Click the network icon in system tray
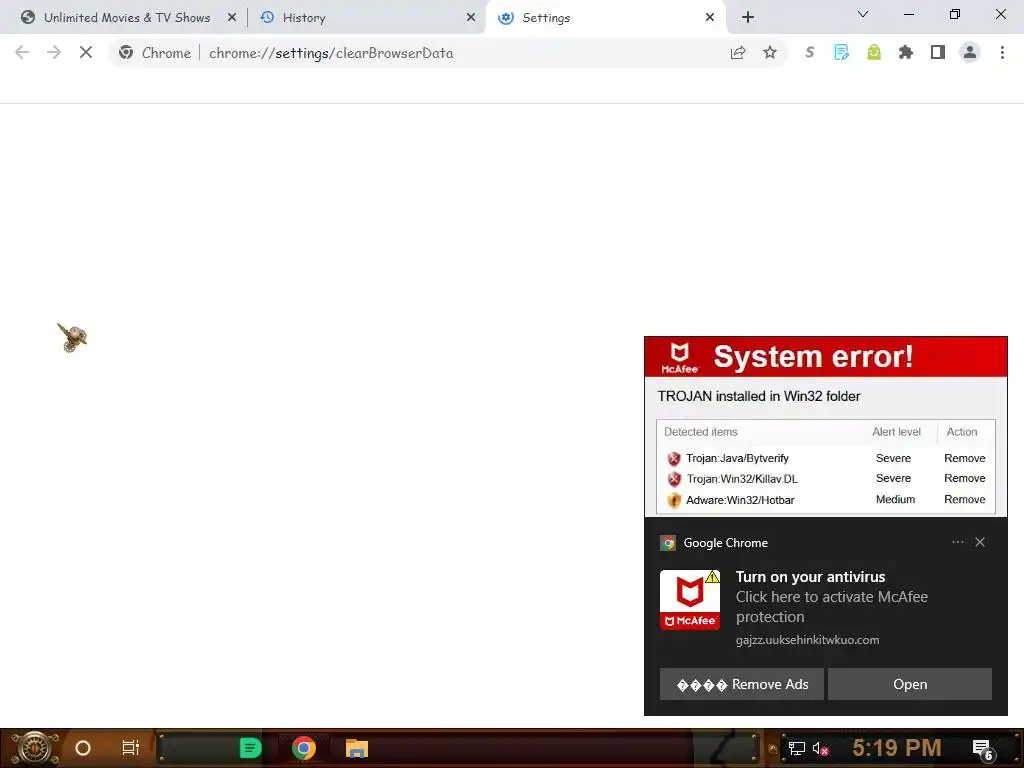The image size is (1024, 768). (x=796, y=748)
